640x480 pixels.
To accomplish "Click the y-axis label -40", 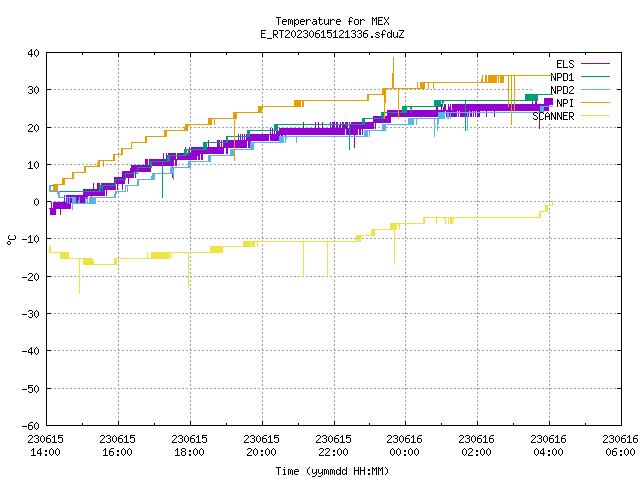I will pos(31,351).
